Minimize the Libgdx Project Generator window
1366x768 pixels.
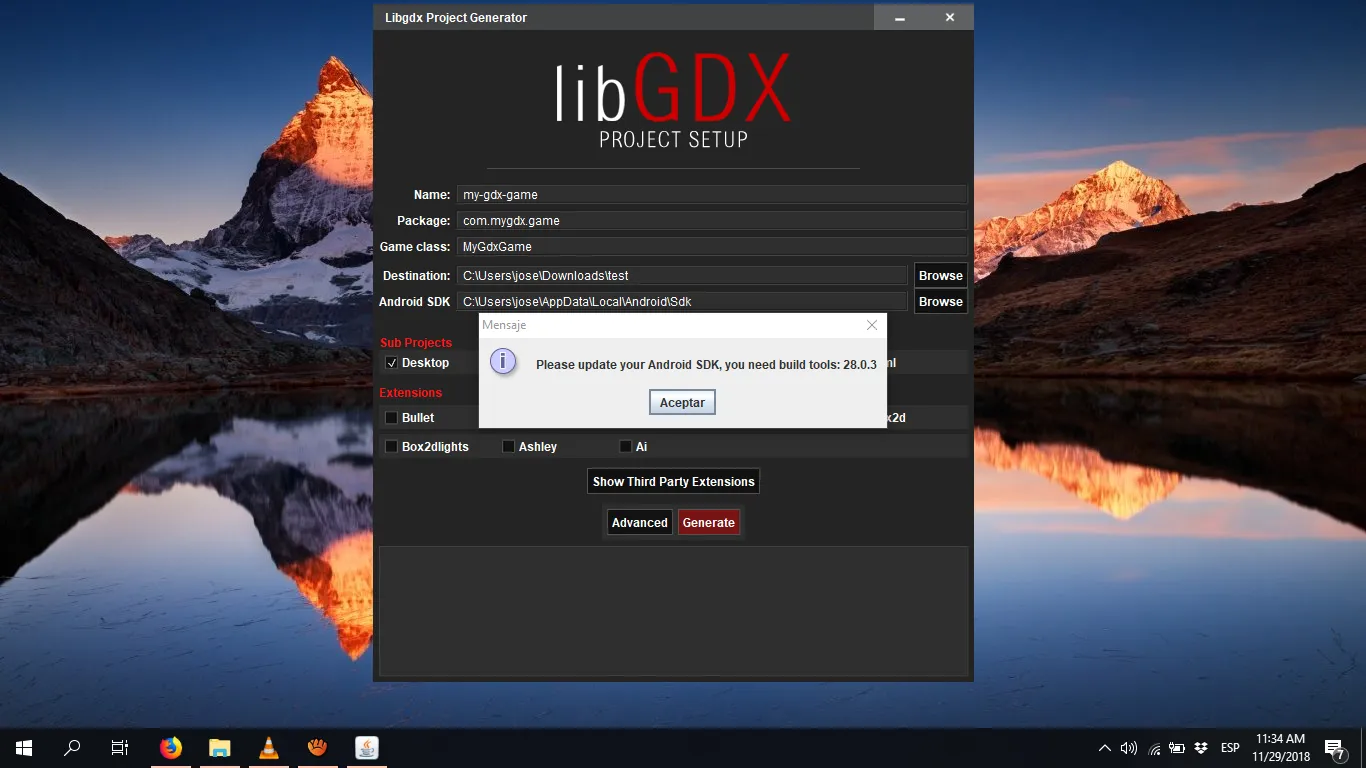coord(900,18)
